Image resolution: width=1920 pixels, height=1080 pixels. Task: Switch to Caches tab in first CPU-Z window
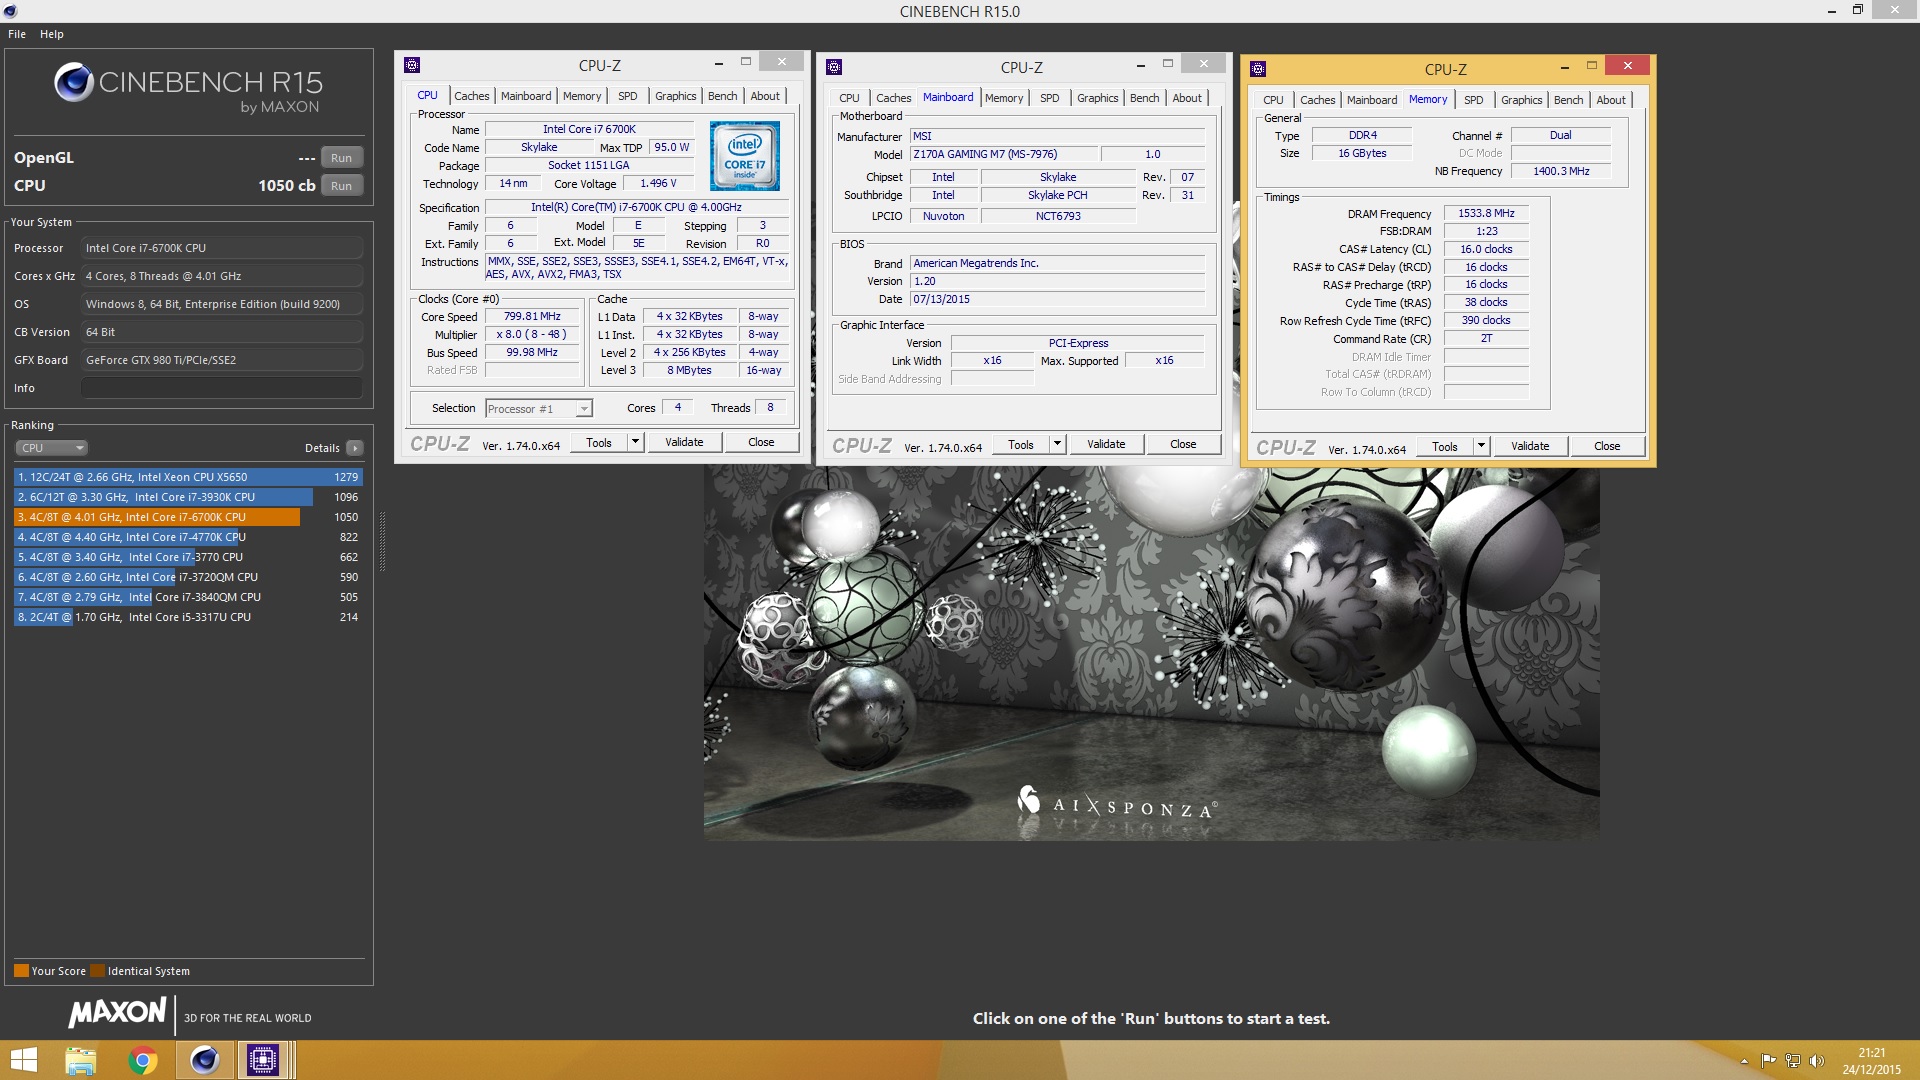click(471, 96)
